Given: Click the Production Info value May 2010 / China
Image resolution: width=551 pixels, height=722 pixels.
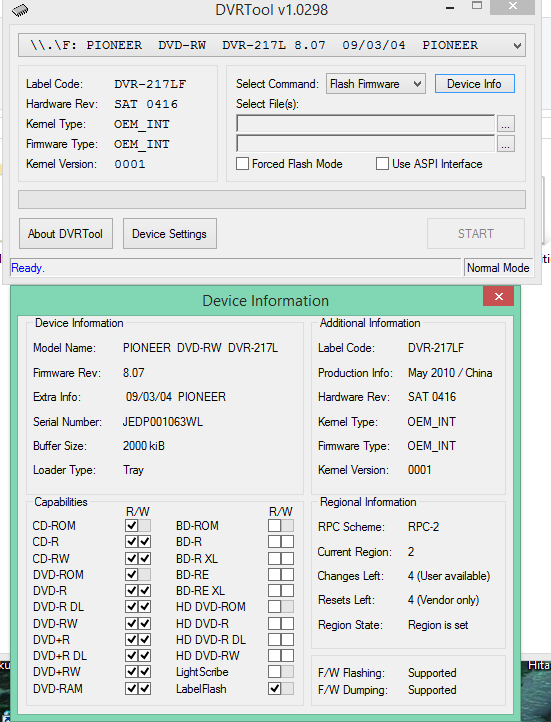Looking at the screenshot, I should click(x=450, y=373).
